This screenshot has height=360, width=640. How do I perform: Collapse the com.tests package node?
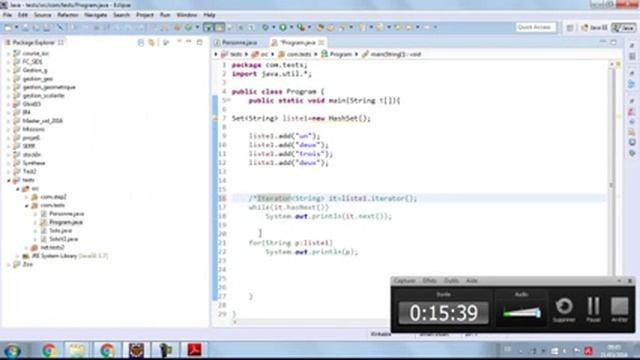pos(27,205)
